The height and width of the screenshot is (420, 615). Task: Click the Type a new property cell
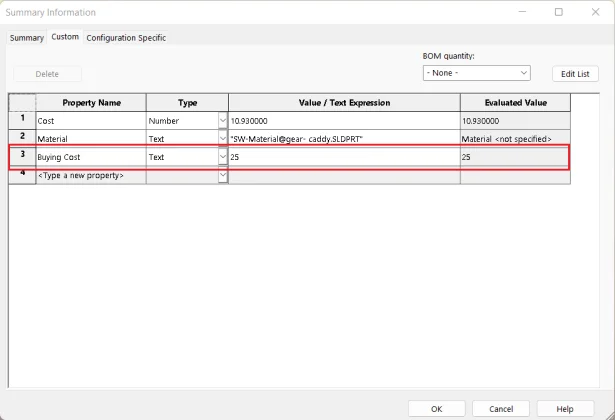(x=90, y=175)
